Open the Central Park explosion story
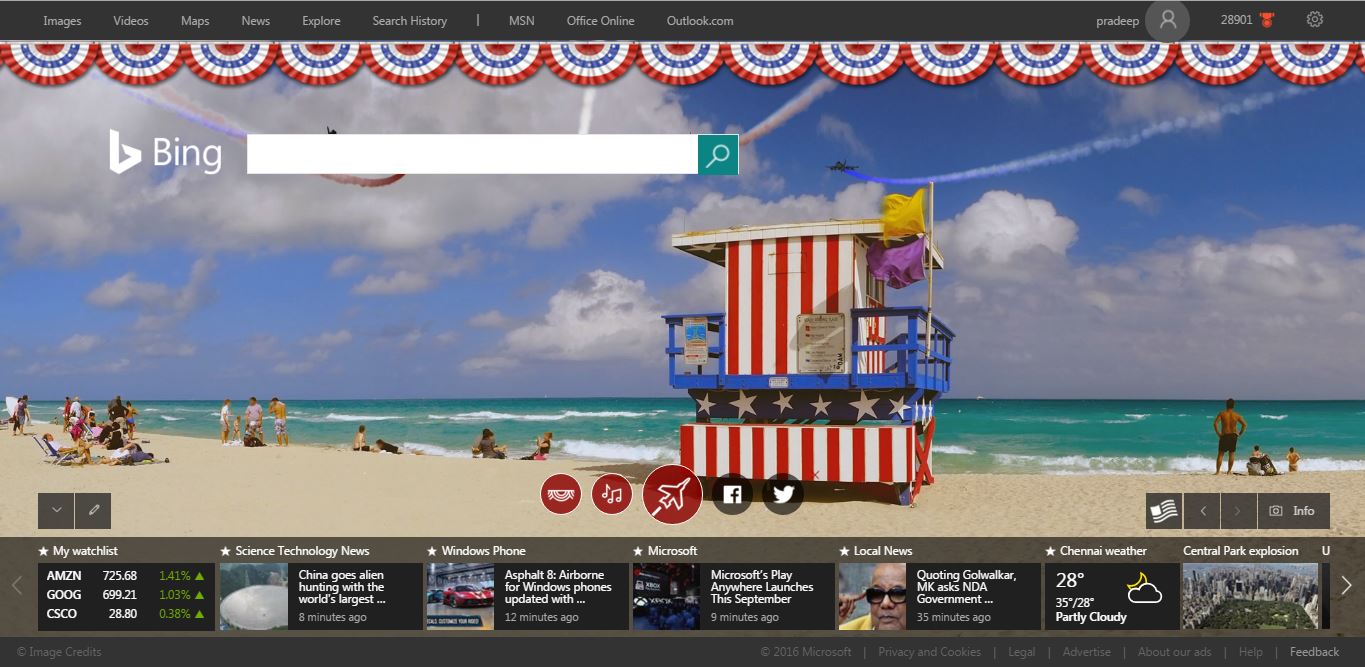The image size is (1365, 667). tap(1241, 551)
